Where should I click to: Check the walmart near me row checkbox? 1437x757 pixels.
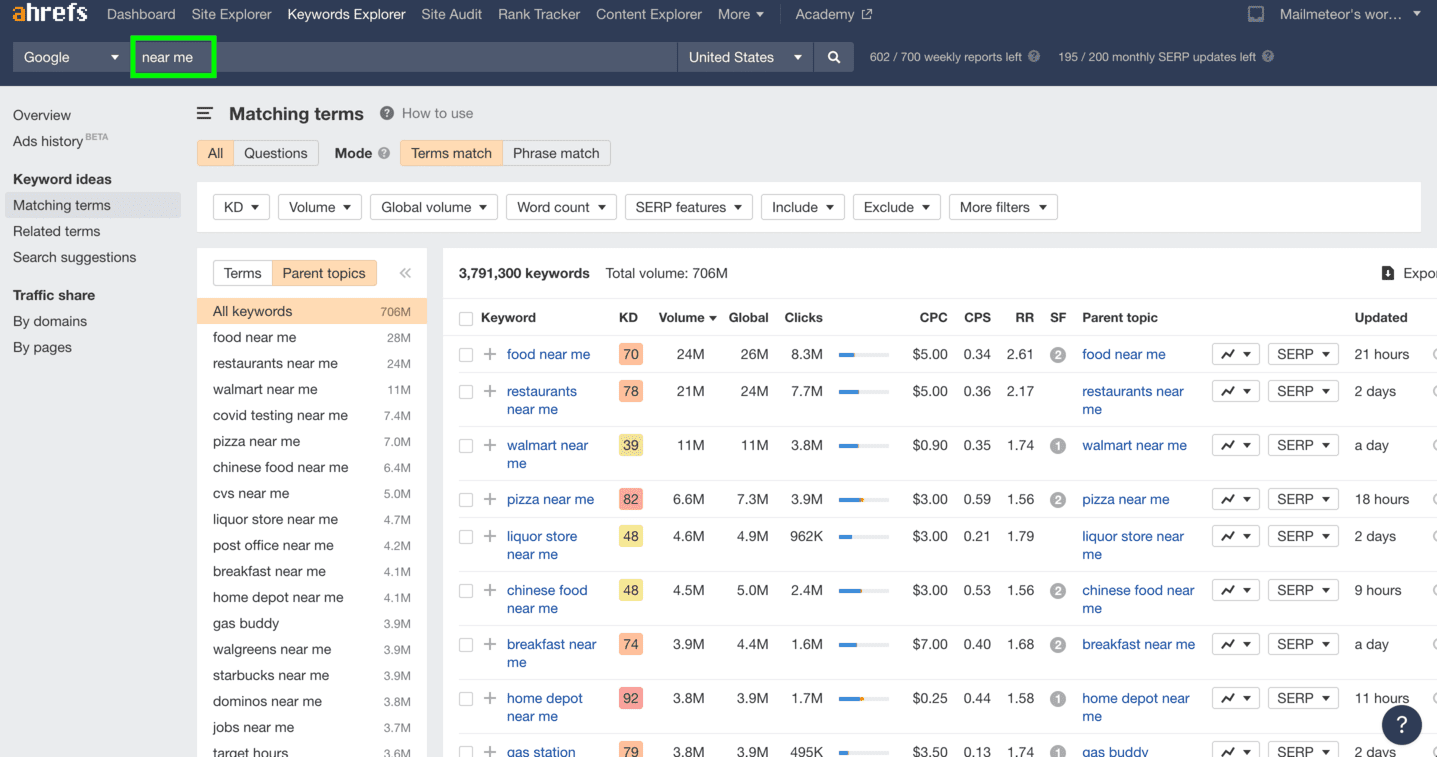click(x=465, y=445)
